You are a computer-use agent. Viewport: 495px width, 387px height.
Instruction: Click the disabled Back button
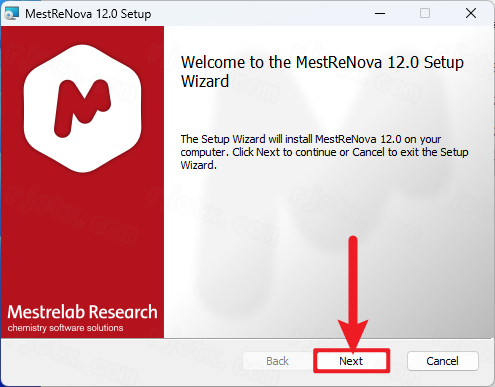[x=277, y=361]
